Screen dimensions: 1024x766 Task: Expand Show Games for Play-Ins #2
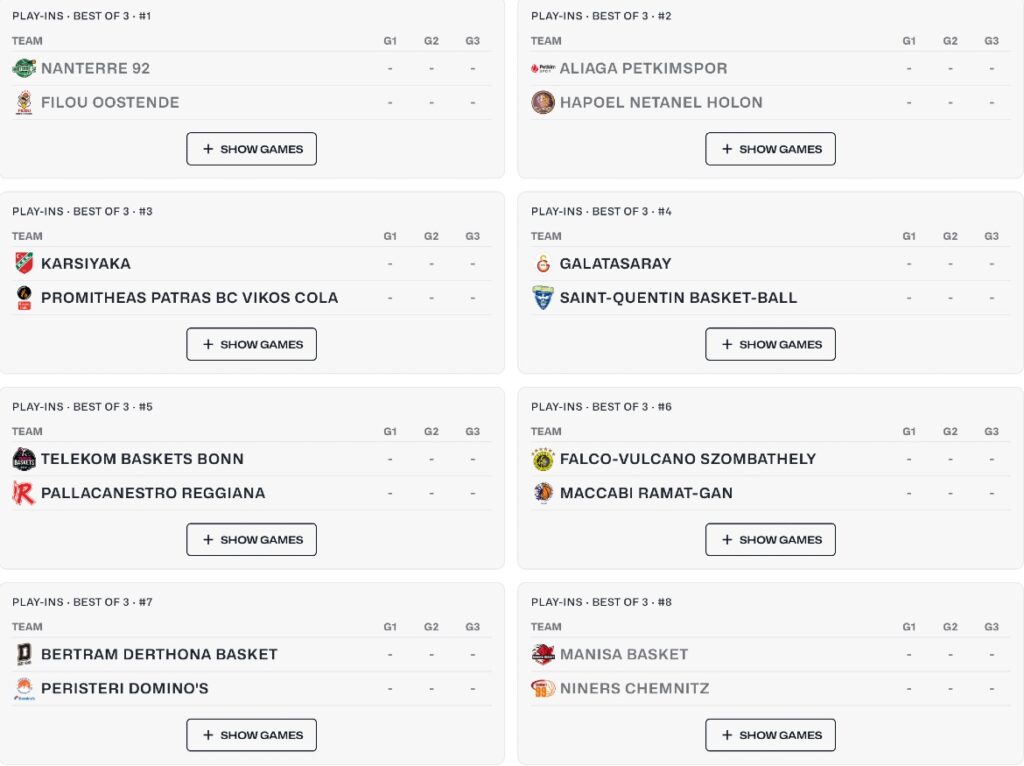click(x=770, y=149)
